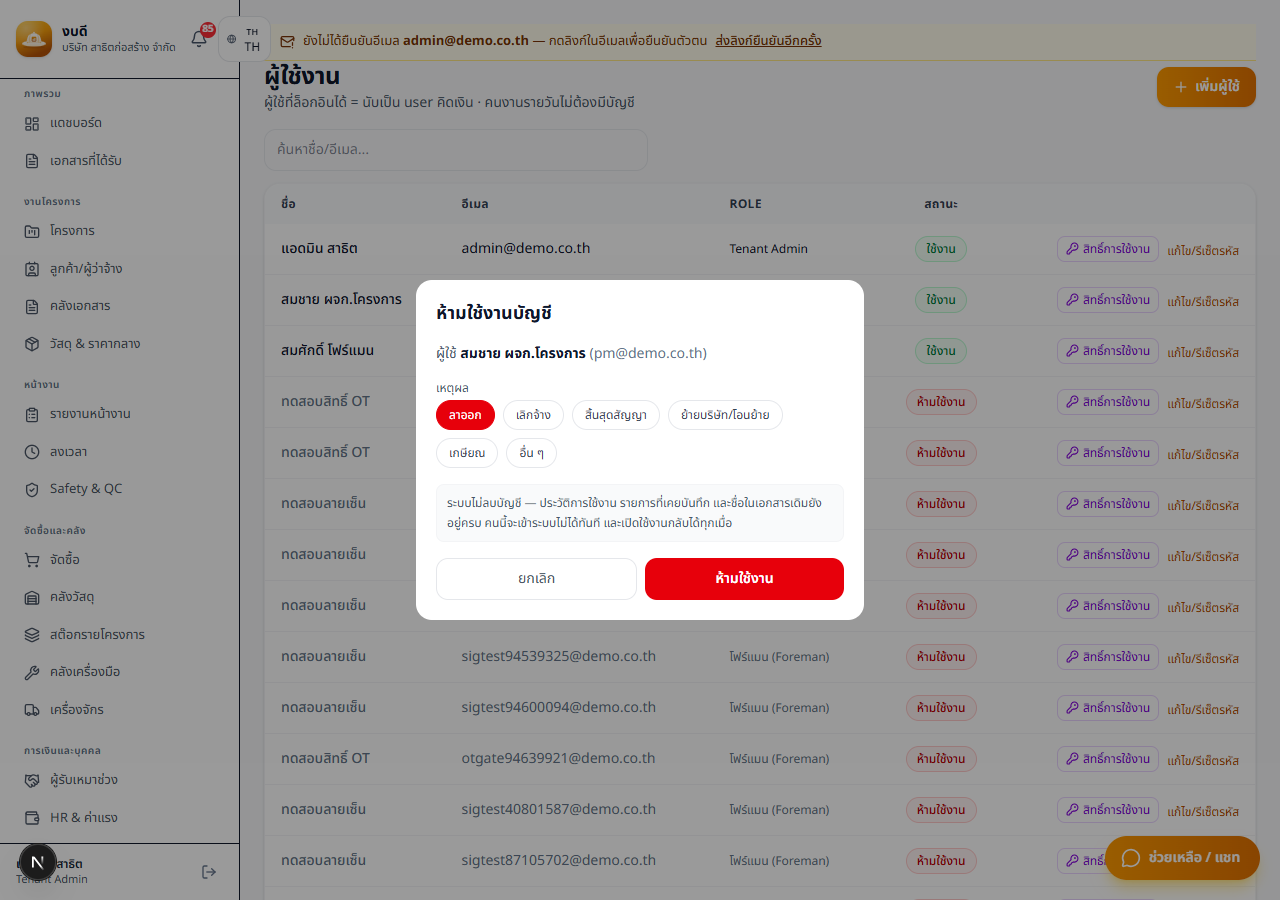Cancel the dialog with ยกเลิก button
This screenshot has height=900, width=1280.
pyautogui.click(x=536, y=579)
